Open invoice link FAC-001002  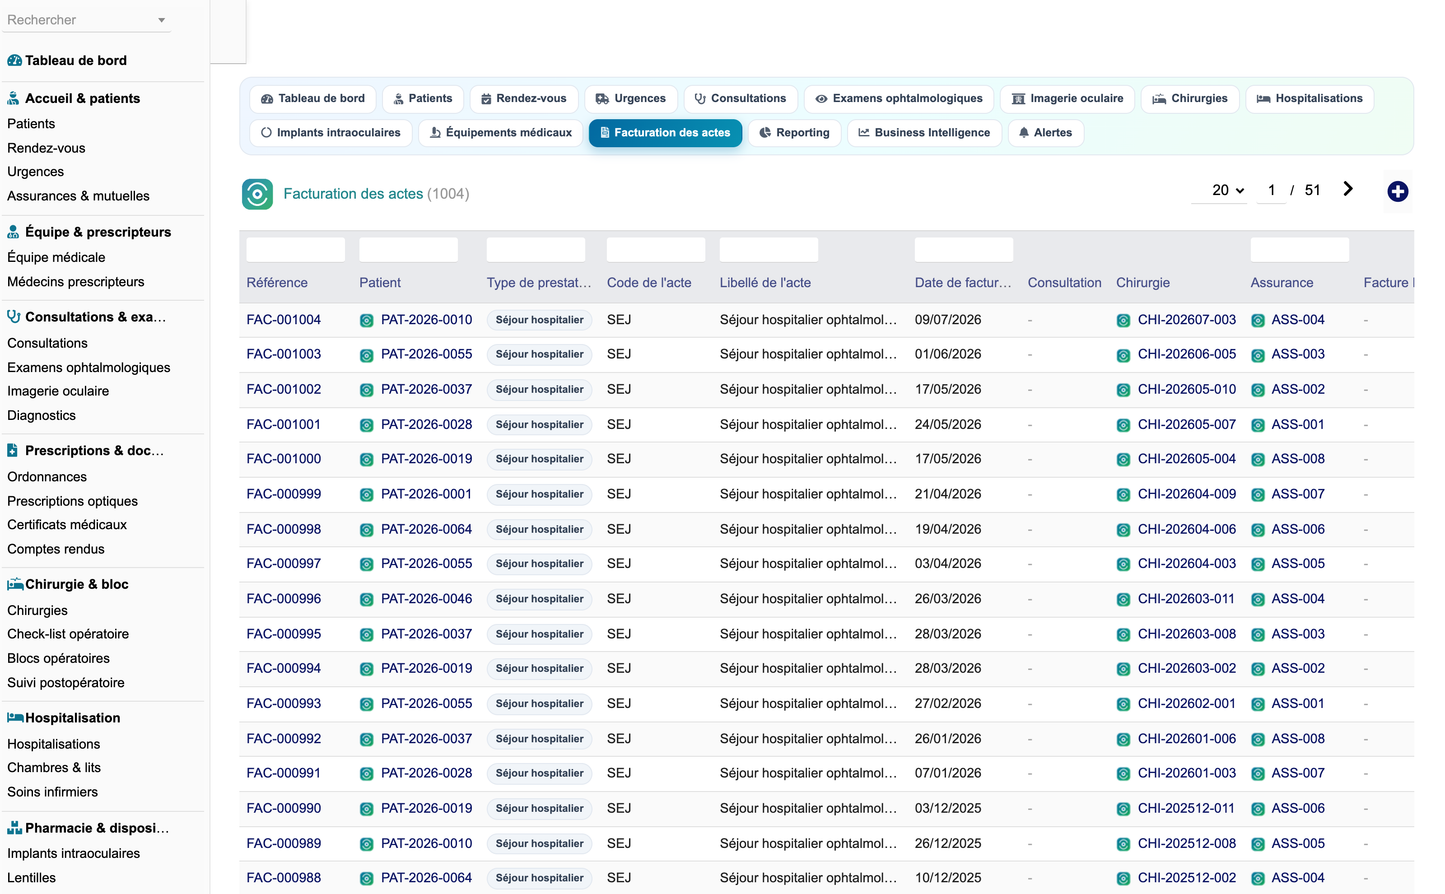point(284,389)
